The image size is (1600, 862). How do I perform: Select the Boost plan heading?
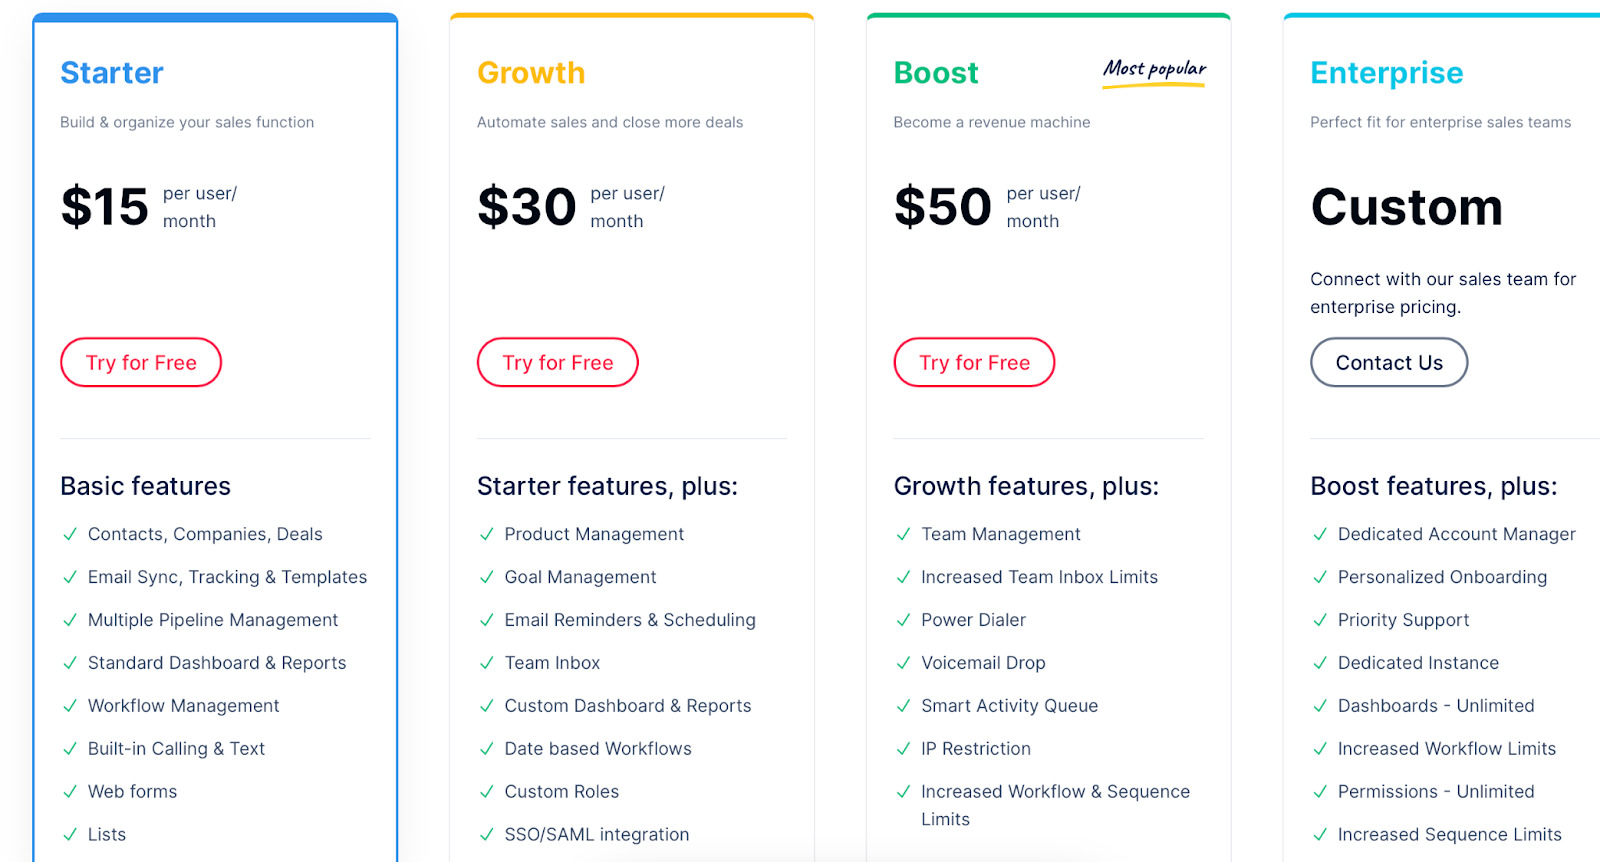pyautogui.click(x=936, y=73)
